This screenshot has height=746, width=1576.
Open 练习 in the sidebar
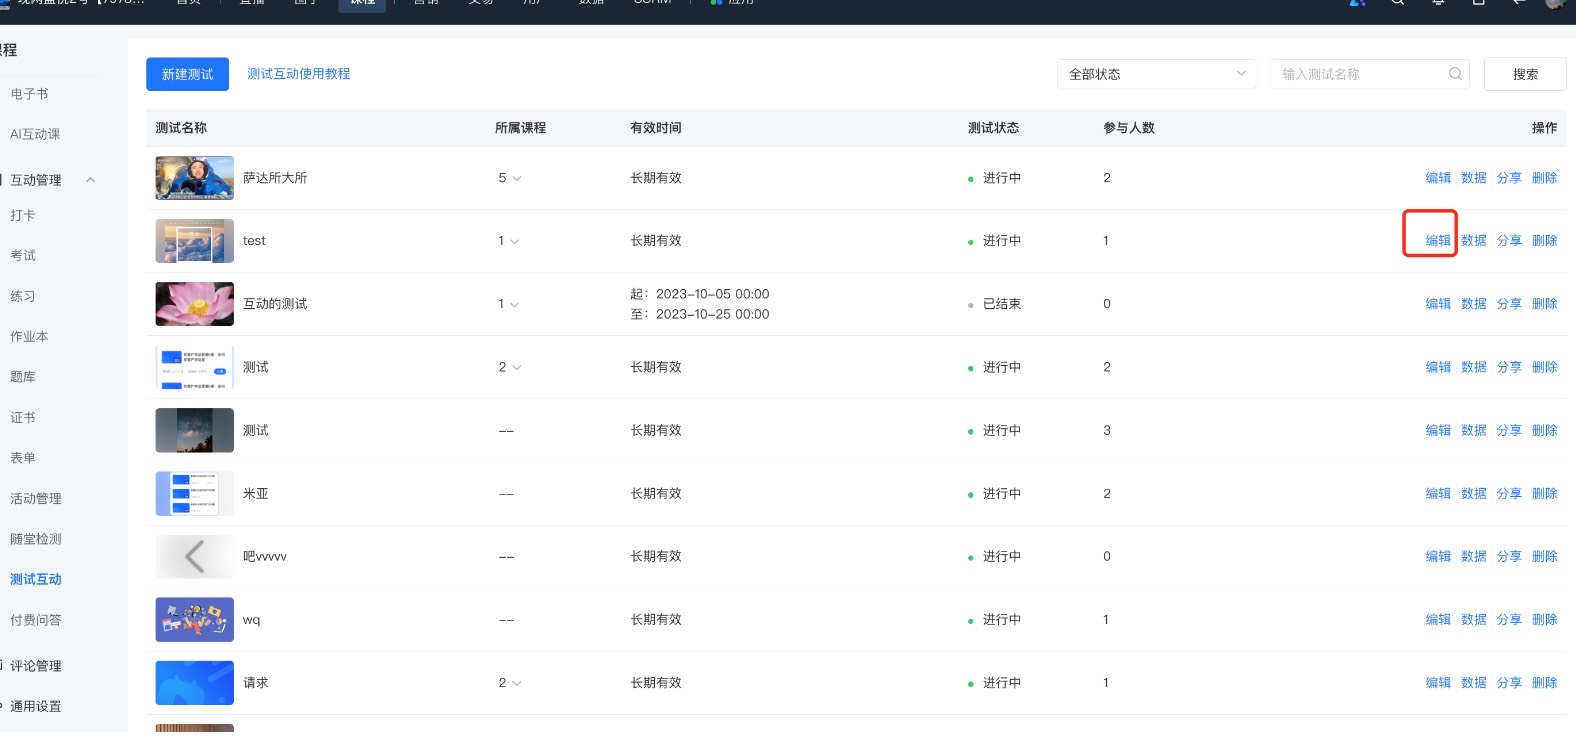[23, 296]
